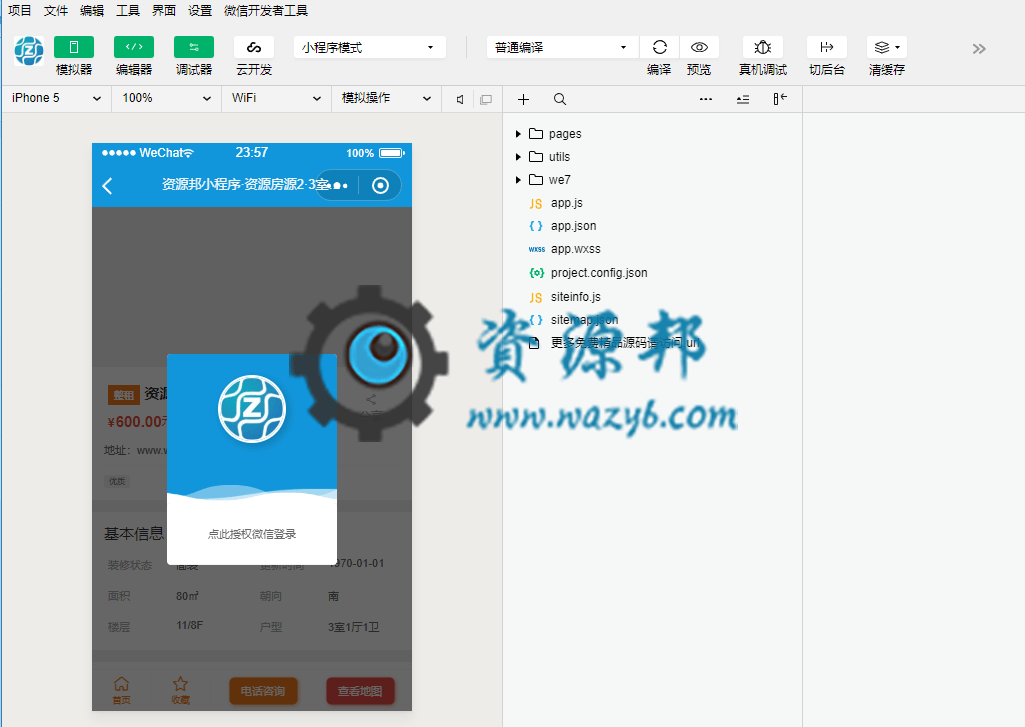Toggle the 模拟器 simulator panel button
1025x727 pixels.
(x=74, y=47)
